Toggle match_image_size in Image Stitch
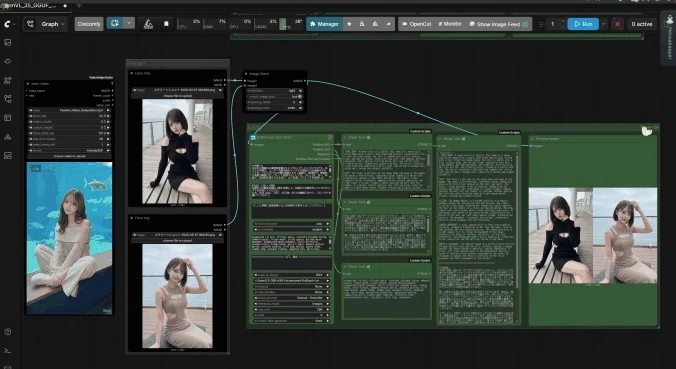Image resolution: width=676 pixels, height=369 pixels. pos(275,97)
